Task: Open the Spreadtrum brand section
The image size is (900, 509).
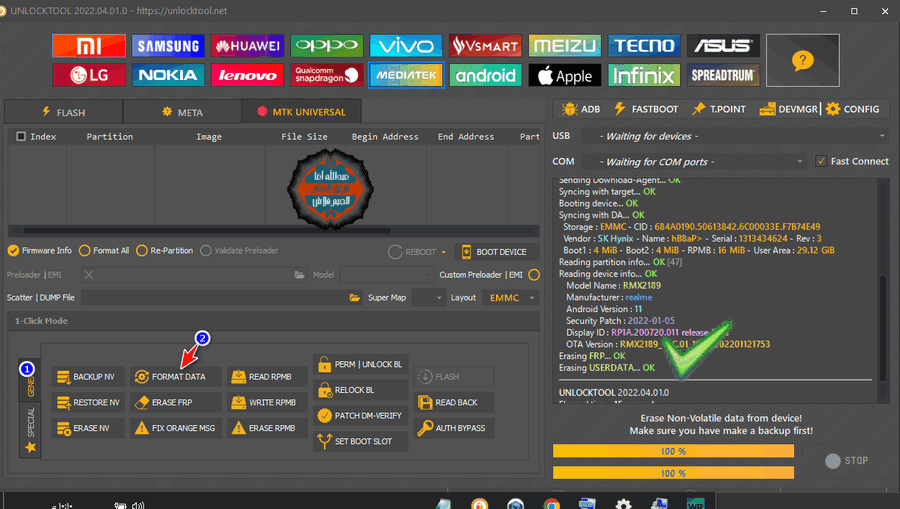Action: pos(723,75)
